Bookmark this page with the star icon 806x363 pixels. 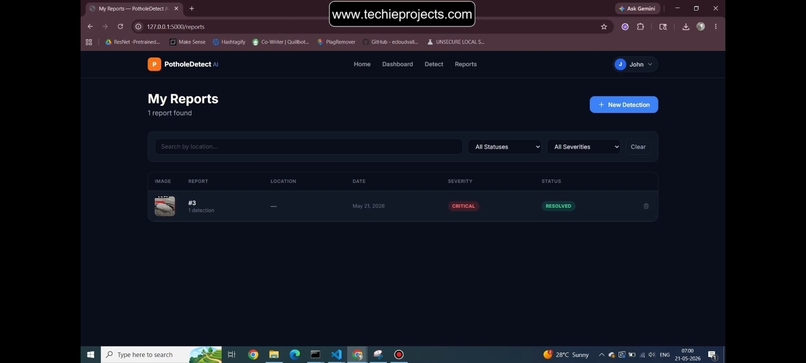(x=604, y=27)
